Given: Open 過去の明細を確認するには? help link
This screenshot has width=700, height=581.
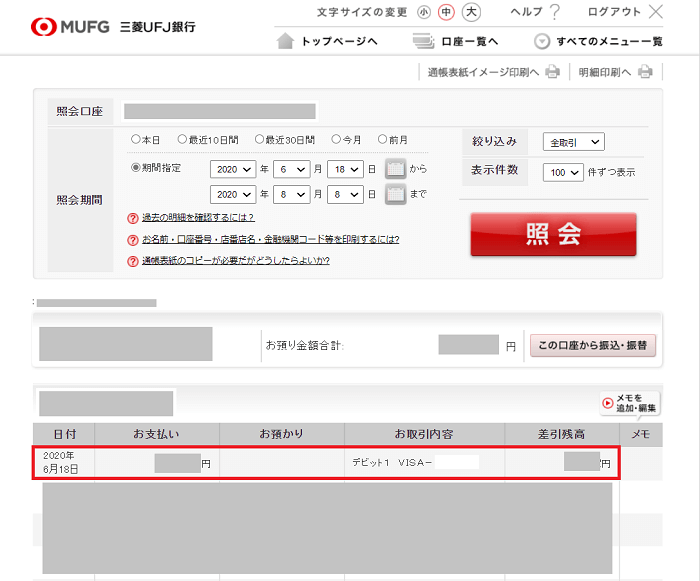Looking at the screenshot, I should point(197,217).
